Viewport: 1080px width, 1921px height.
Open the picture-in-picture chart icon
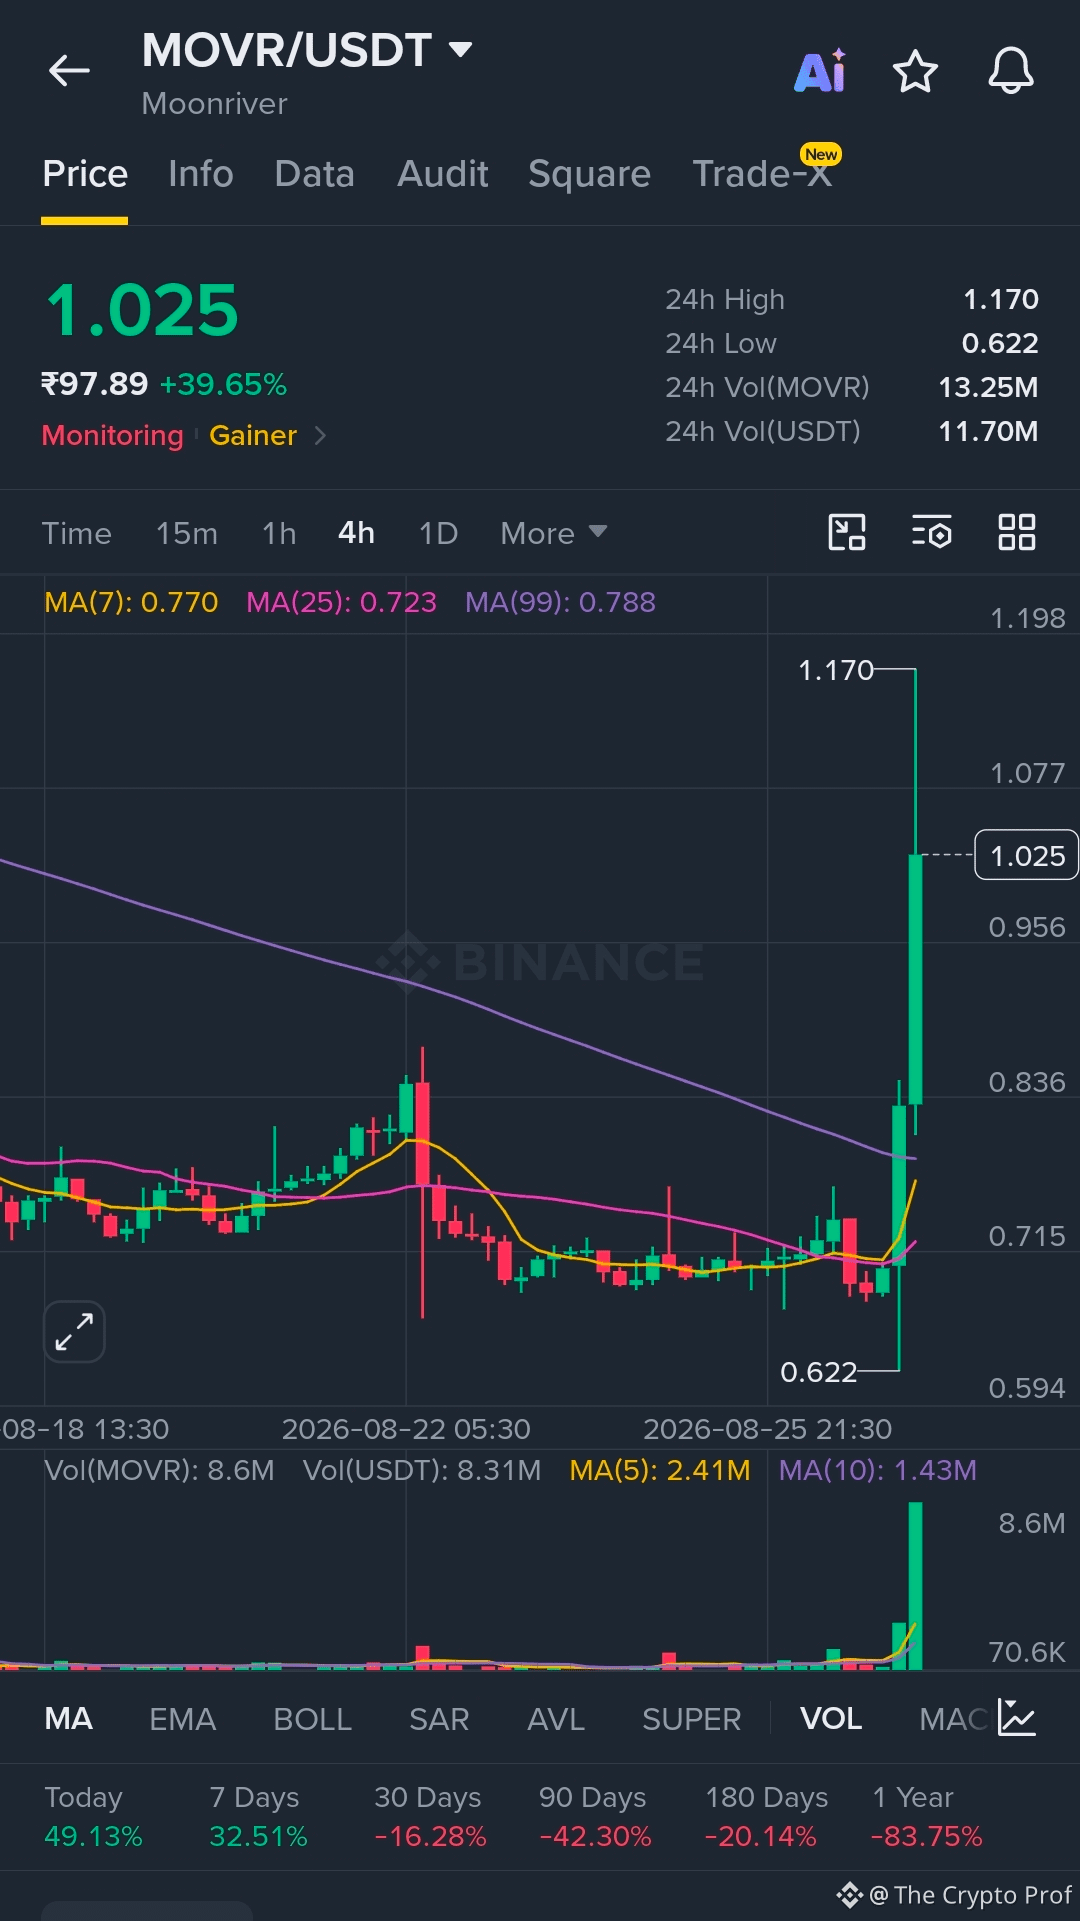coord(847,532)
